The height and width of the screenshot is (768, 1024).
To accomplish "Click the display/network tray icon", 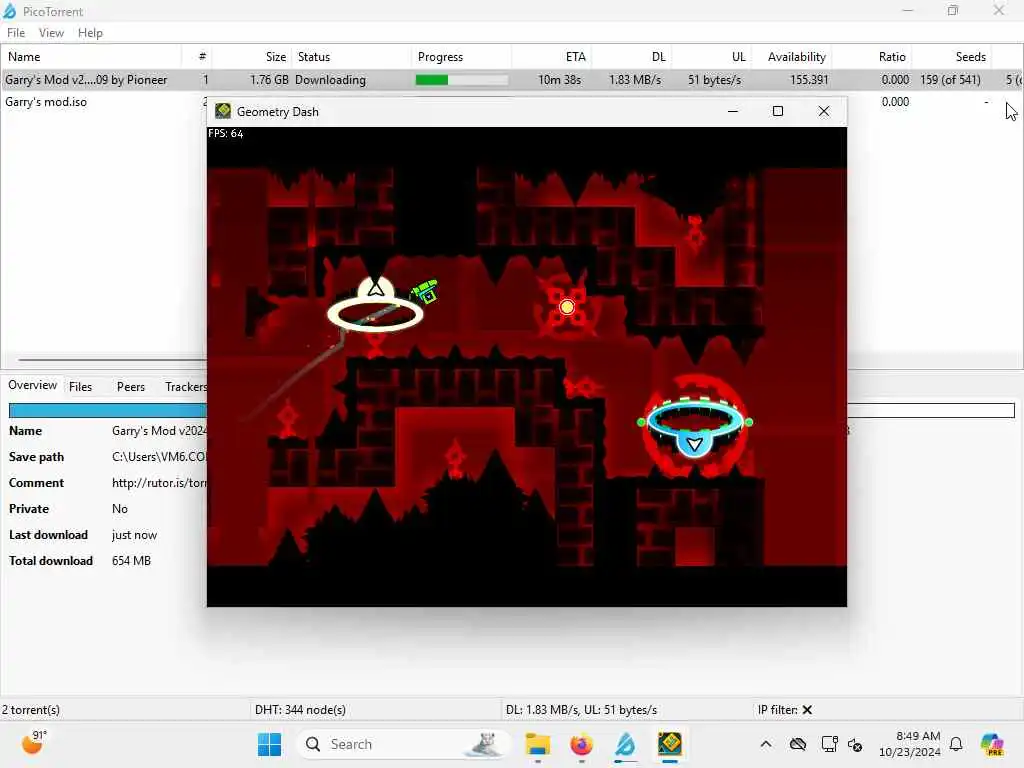I will 829,744.
